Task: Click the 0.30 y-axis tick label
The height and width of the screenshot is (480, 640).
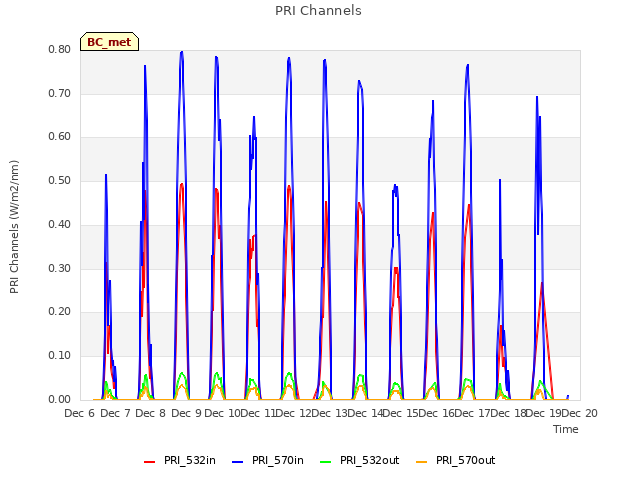Action: coord(60,268)
